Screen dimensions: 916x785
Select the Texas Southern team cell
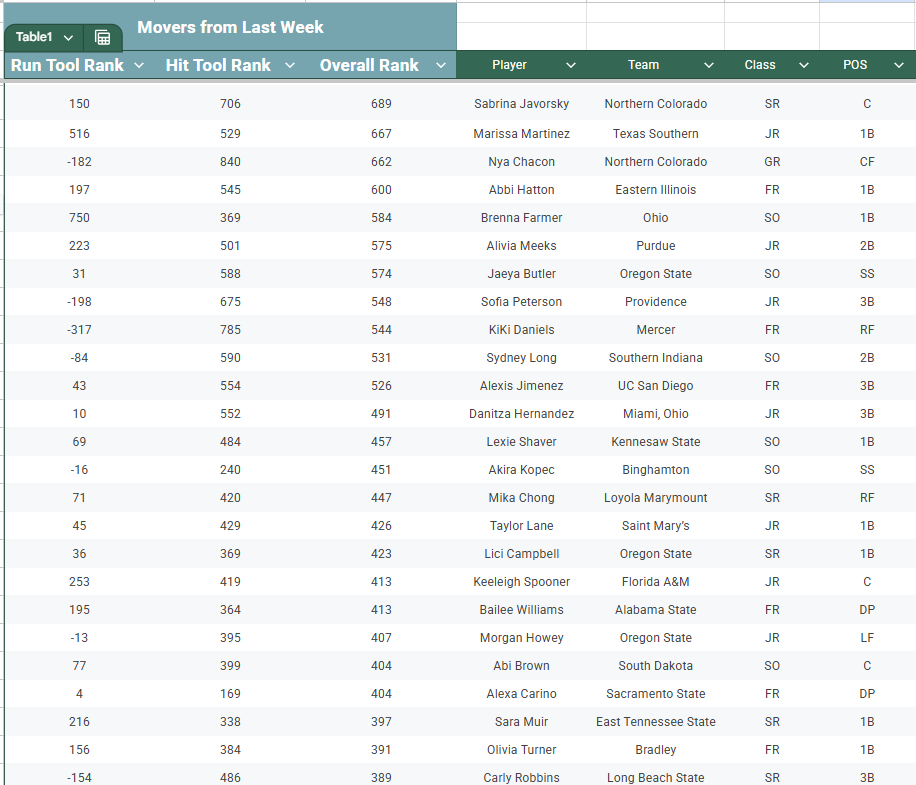coord(655,134)
